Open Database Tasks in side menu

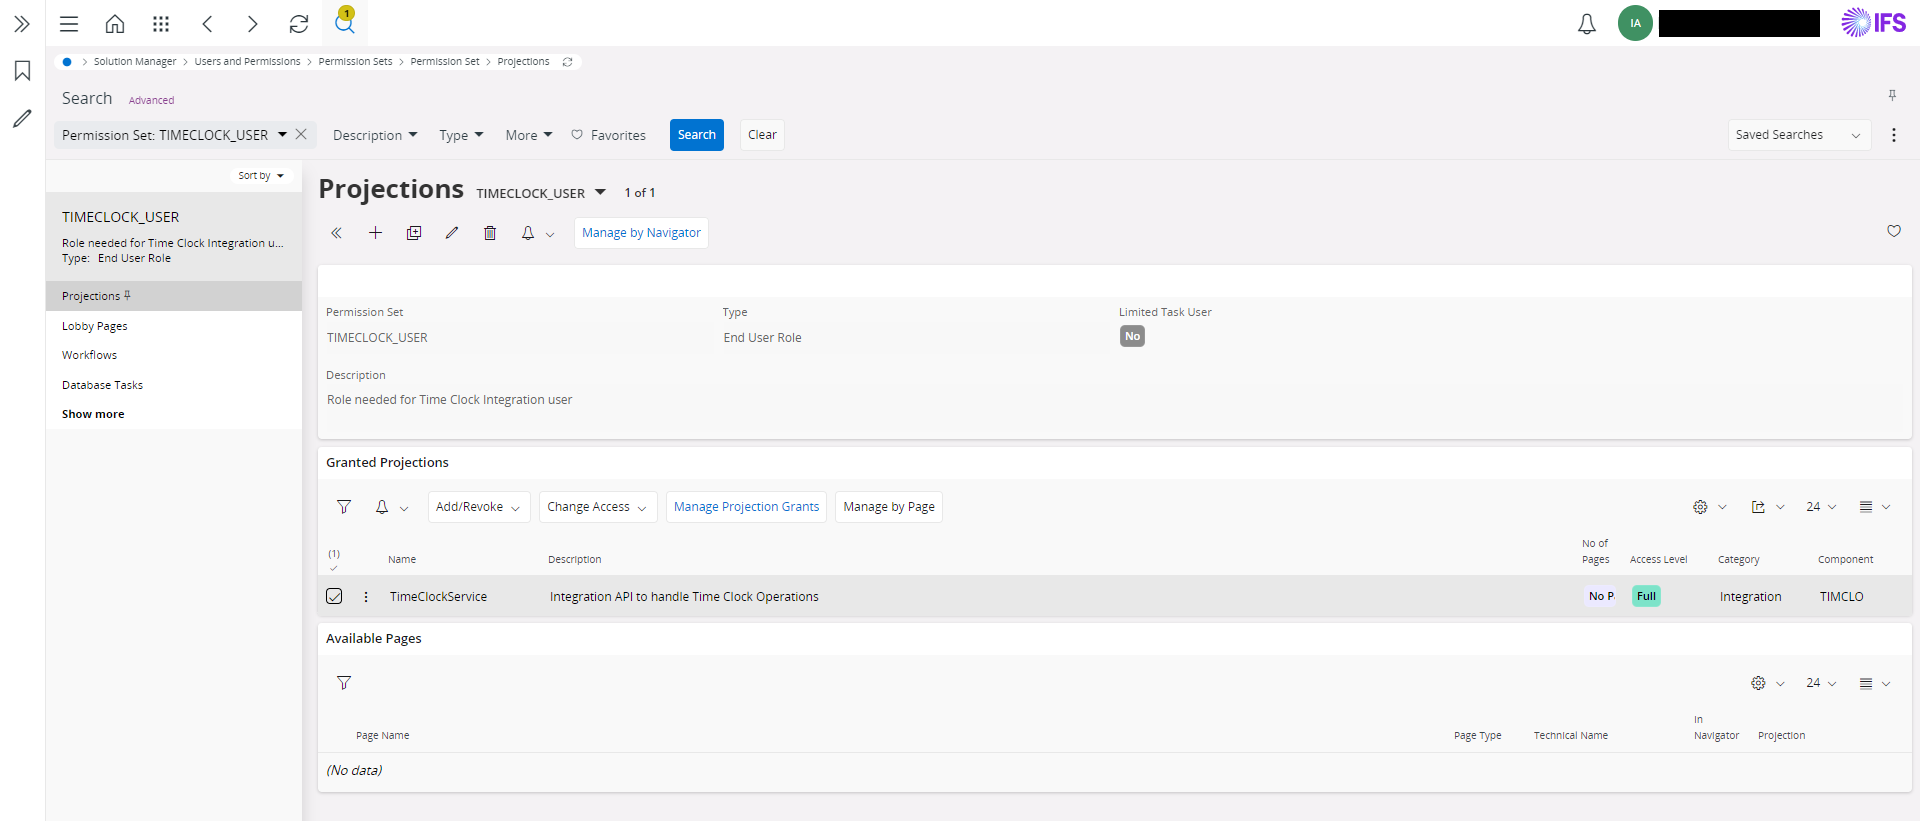(102, 385)
